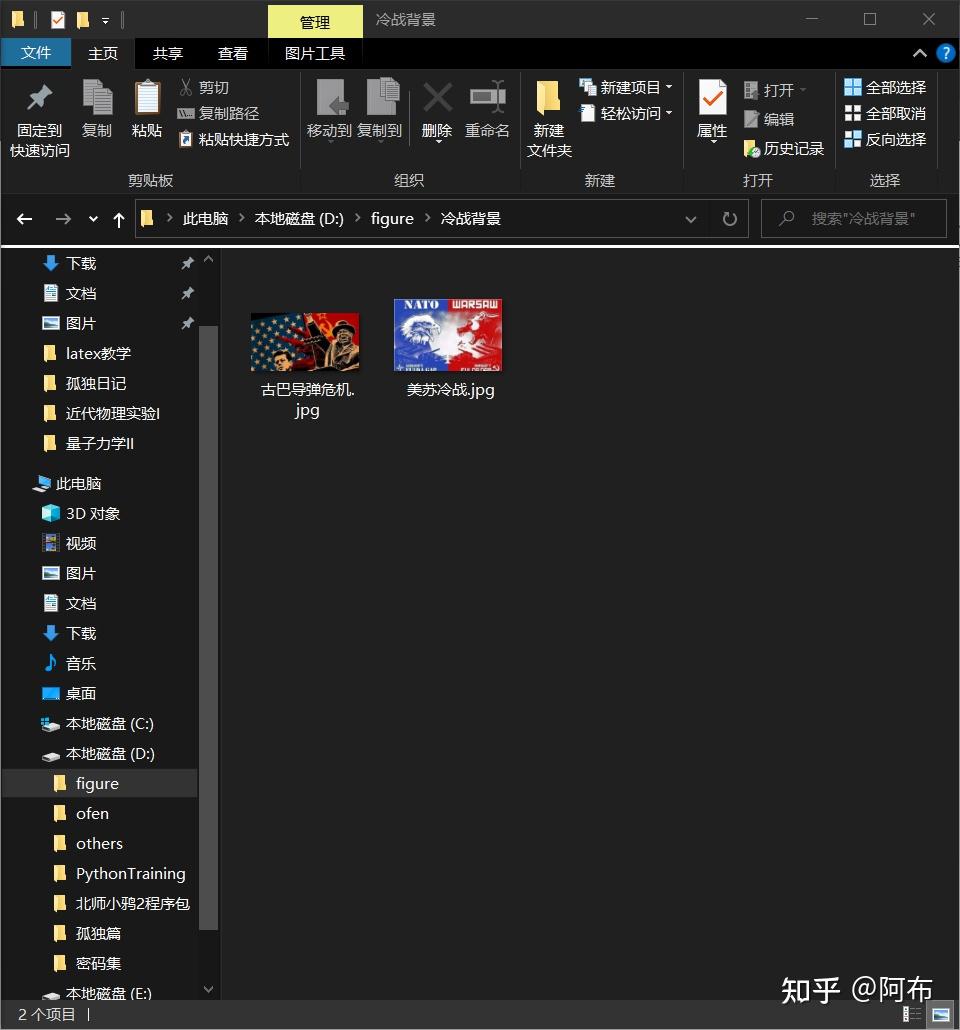The width and height of the screenshot is (960, 1030).
Task: Switch to the View (查看) tab
Action: (233, 53)
